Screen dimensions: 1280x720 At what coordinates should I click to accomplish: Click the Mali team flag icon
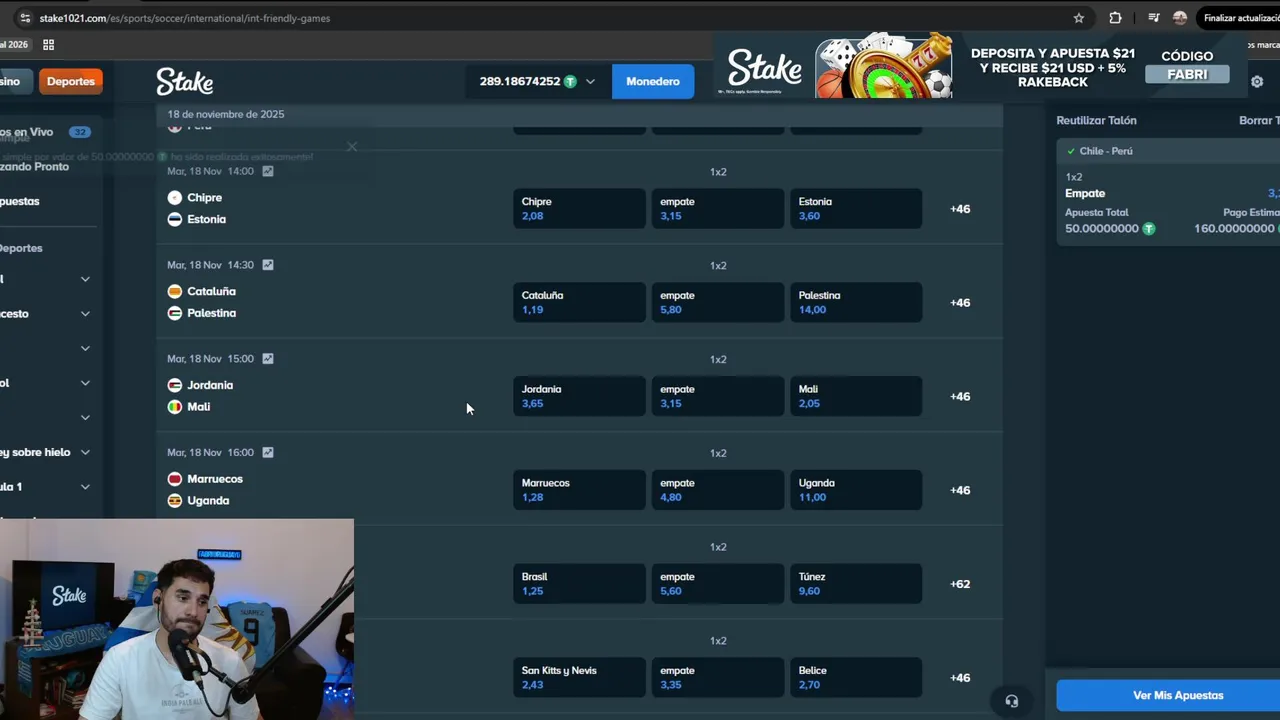pos(175,407)
